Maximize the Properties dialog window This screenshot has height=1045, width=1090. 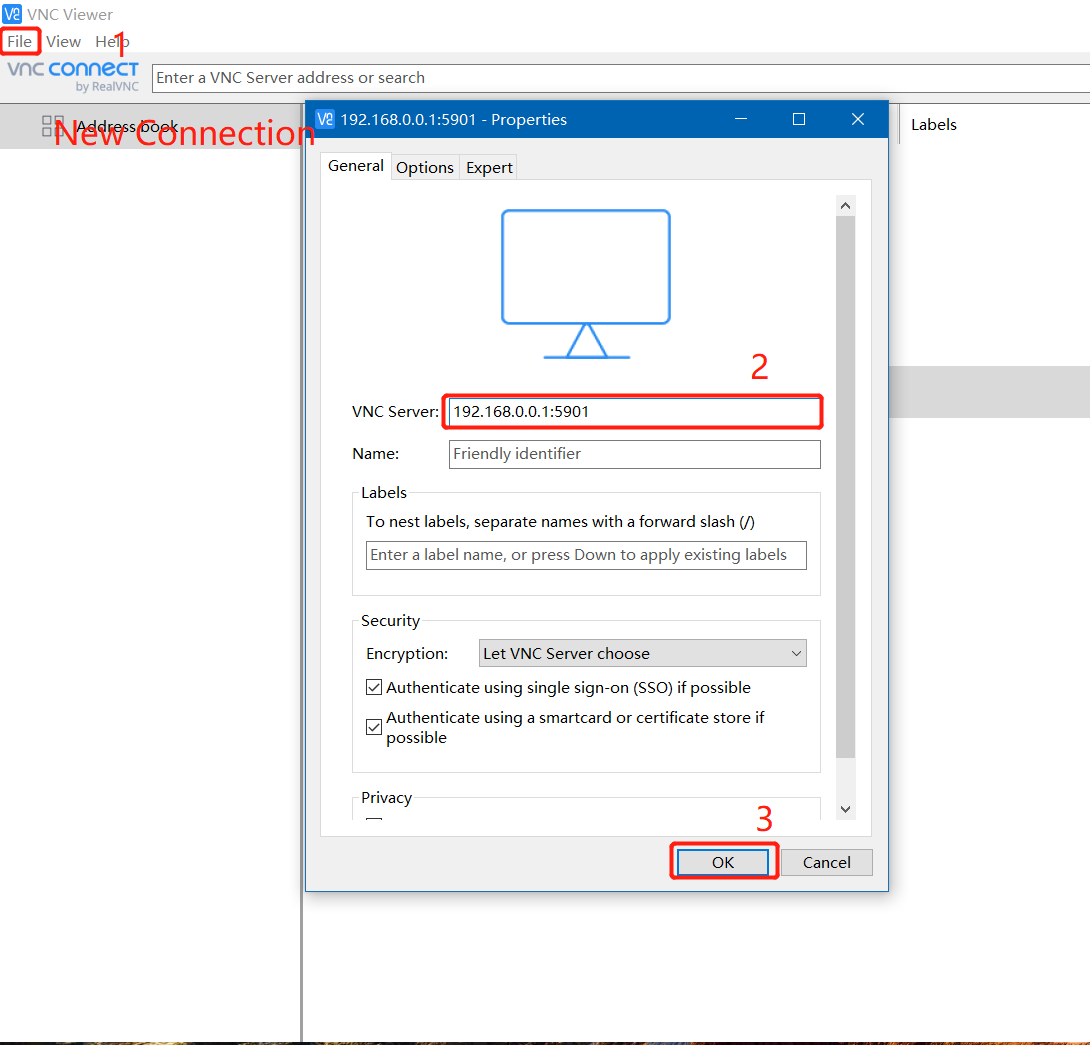799,119
